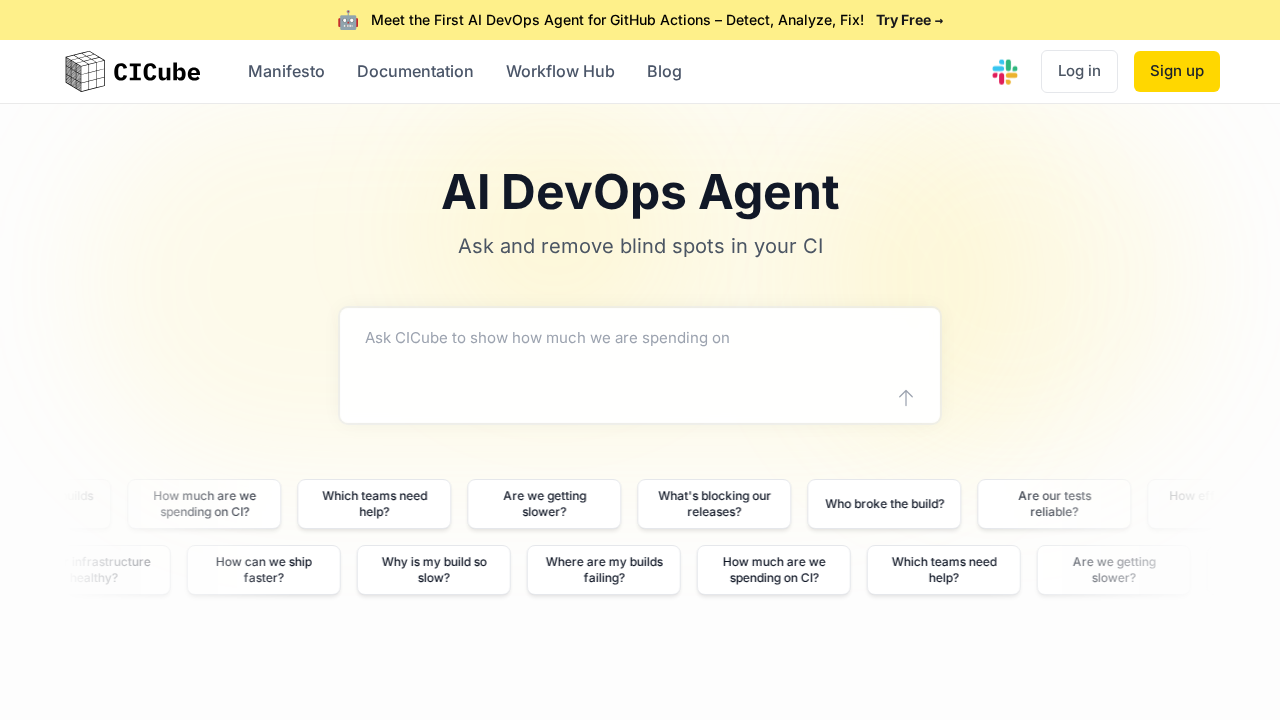
Task: Click the CICube cube logo
Action: coord(85,71)
